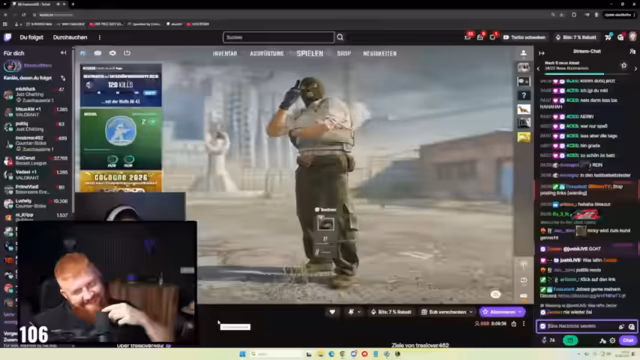The image size is (640, 360).
Task: Open the three-dot menu next to Durchsuchen
Action: click(x=100, y=38)
